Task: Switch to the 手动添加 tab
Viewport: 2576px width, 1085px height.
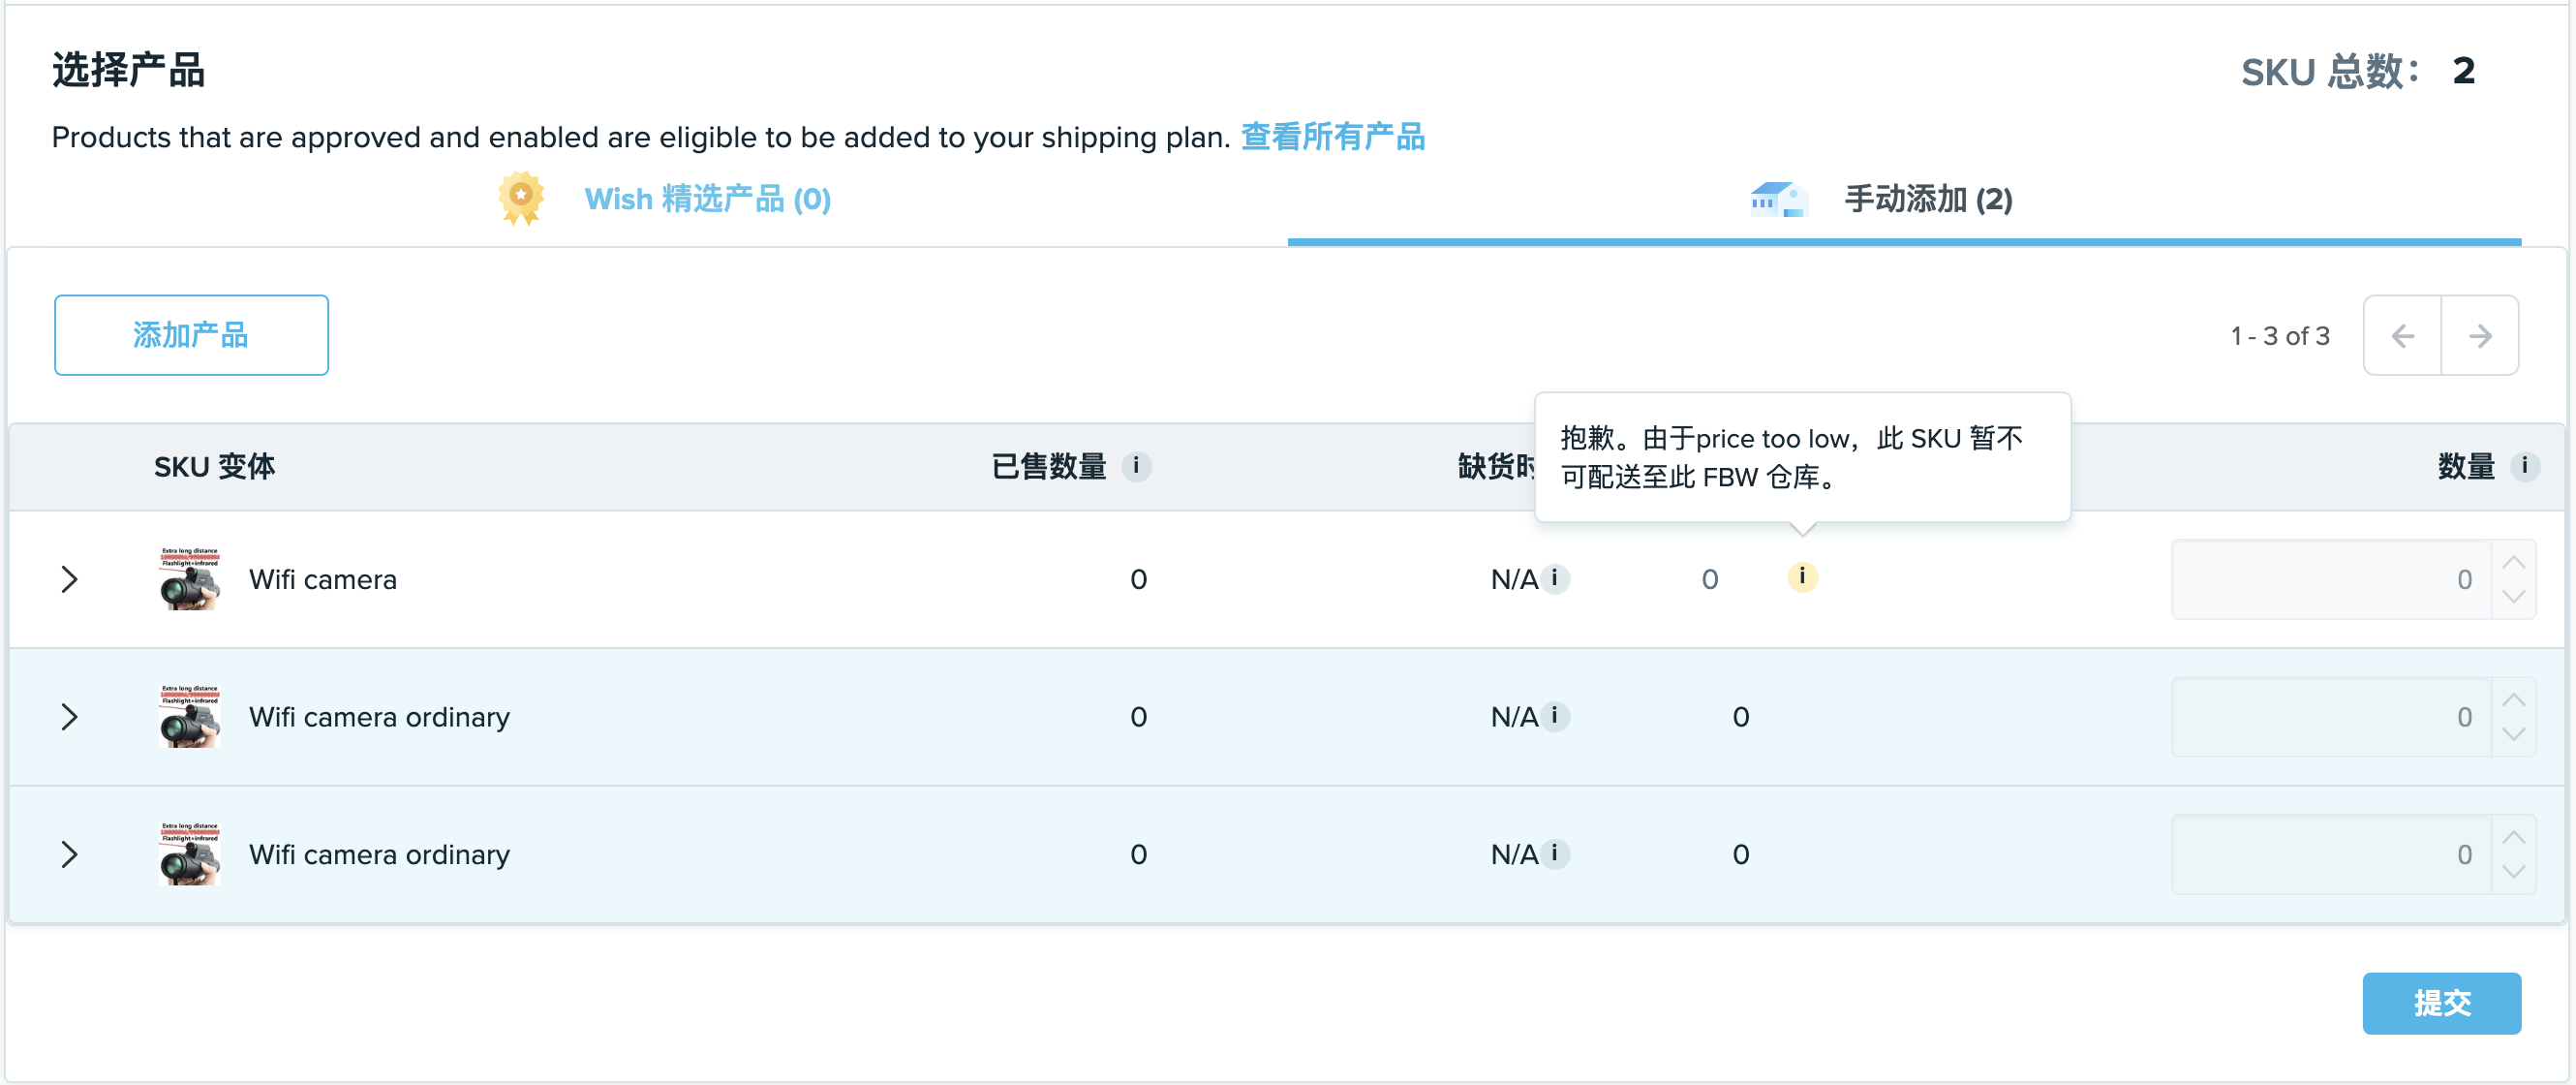Action: click(x=1928, y=199)
